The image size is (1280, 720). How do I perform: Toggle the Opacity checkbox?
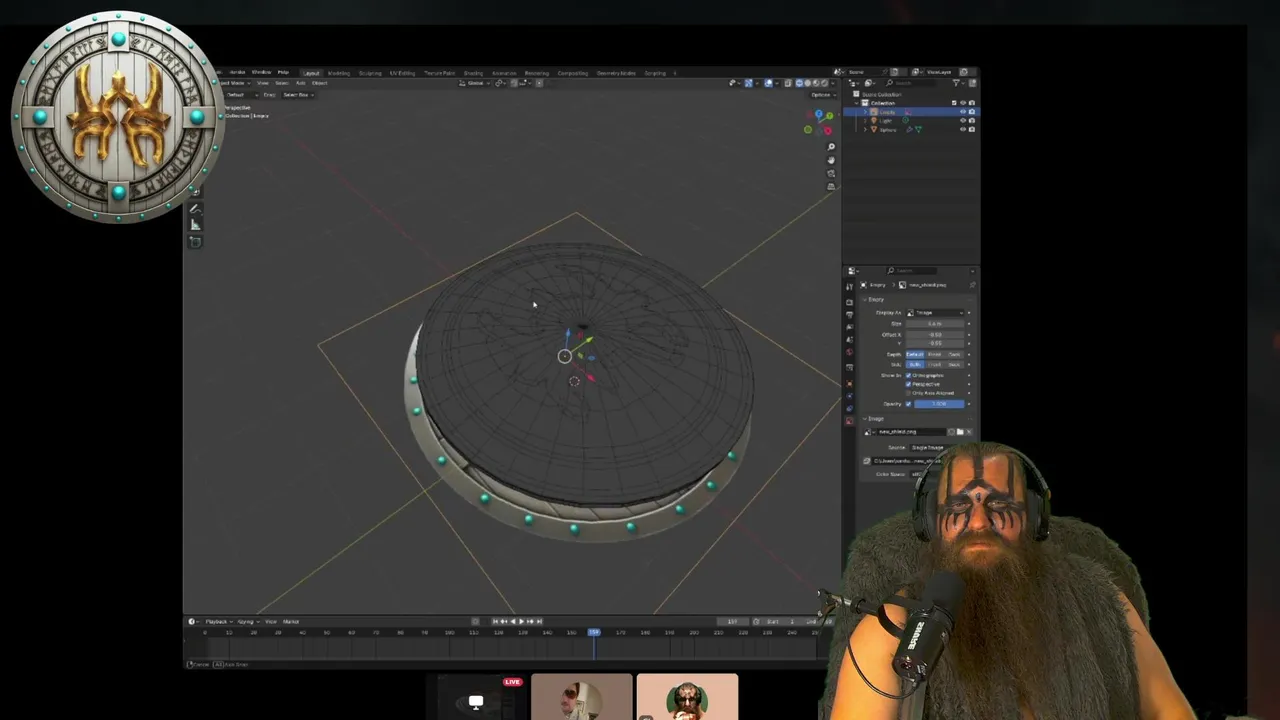point(908,404)
